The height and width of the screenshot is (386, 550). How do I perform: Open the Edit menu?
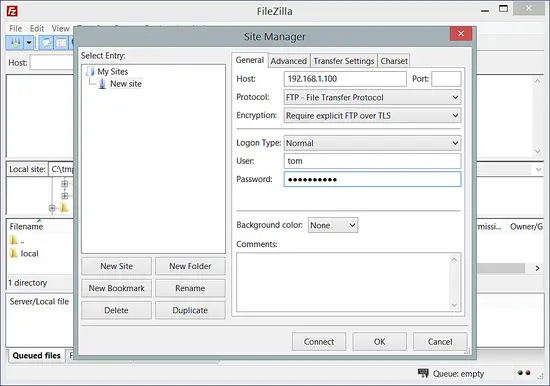tap(37, 28)
